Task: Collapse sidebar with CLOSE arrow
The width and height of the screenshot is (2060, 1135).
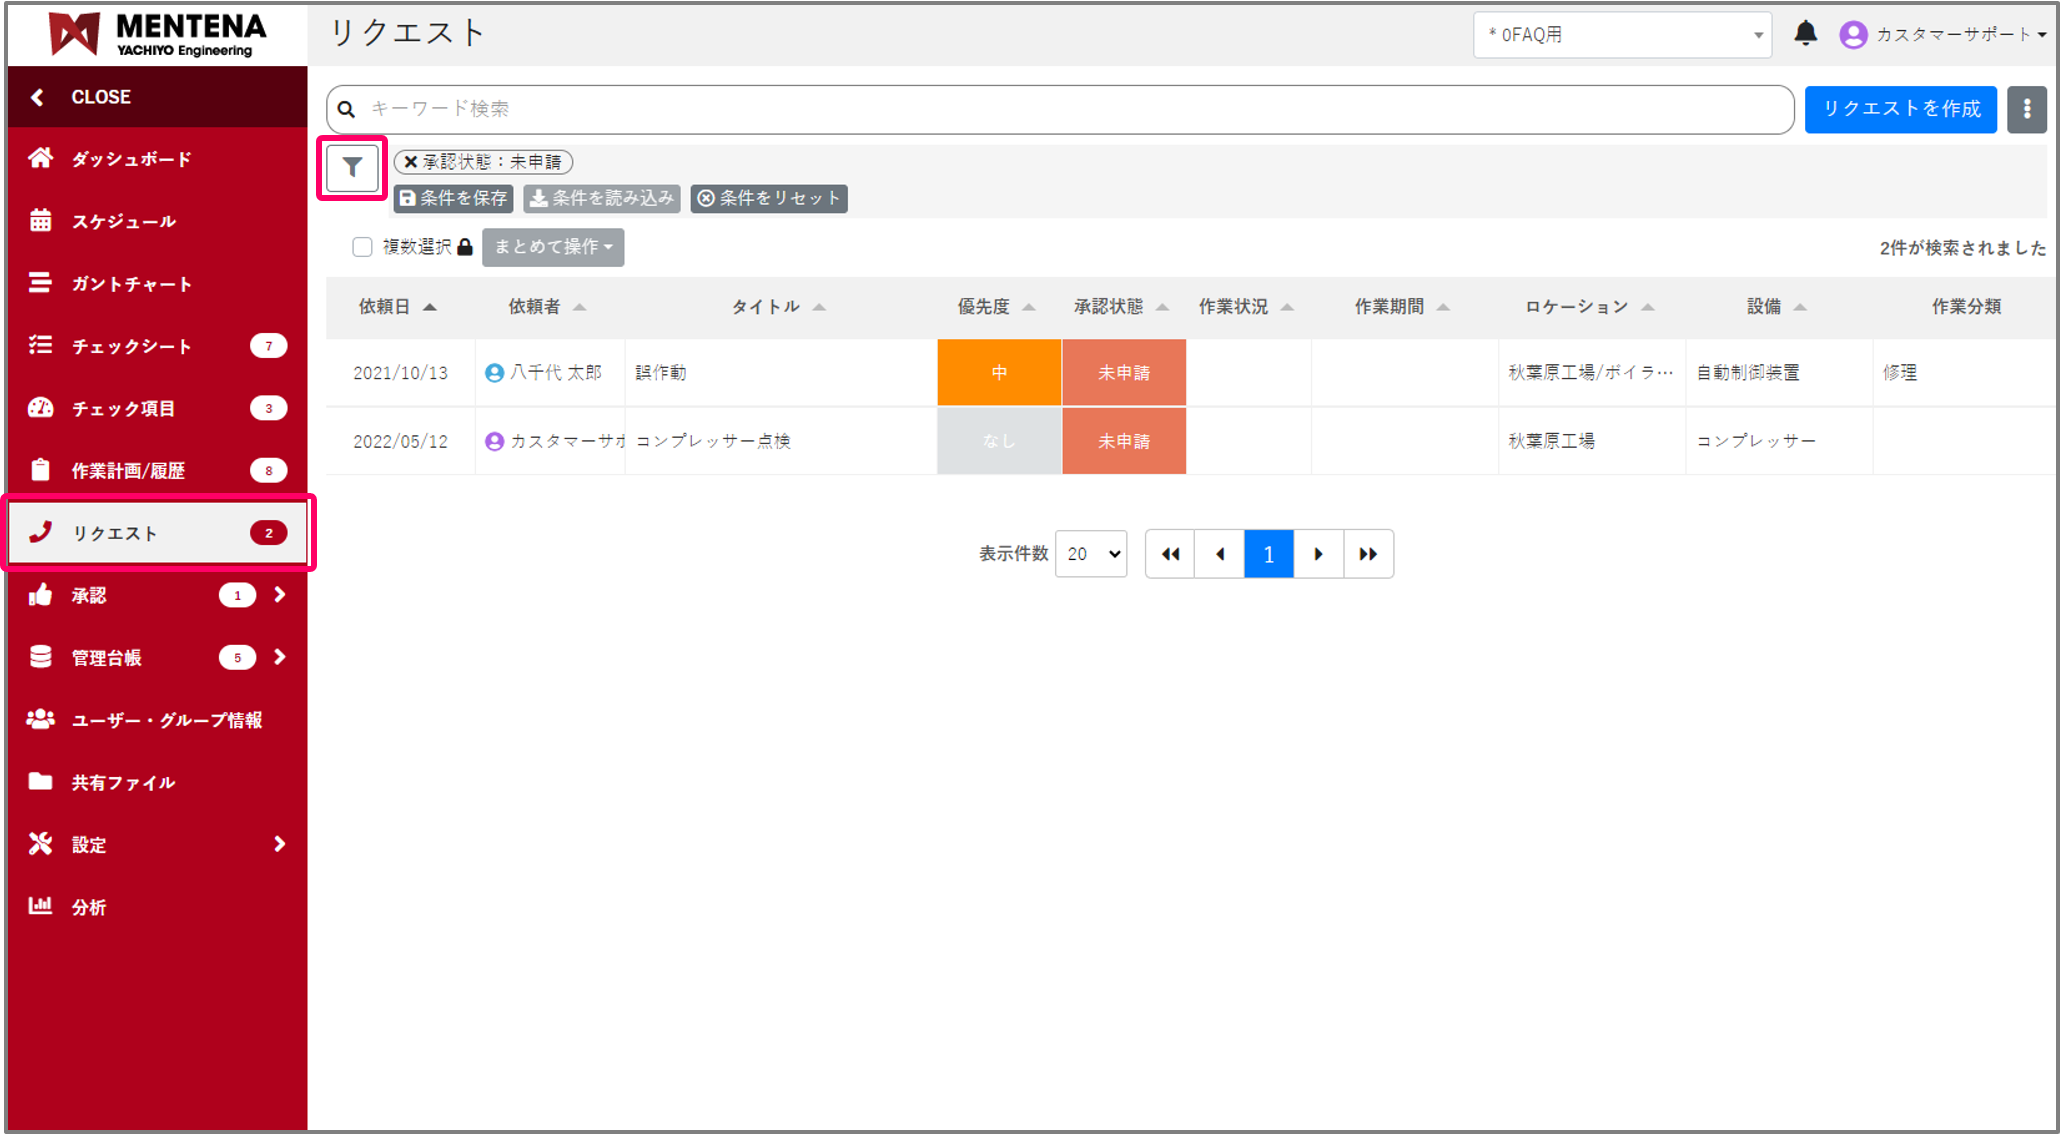Action: (38, 97)
